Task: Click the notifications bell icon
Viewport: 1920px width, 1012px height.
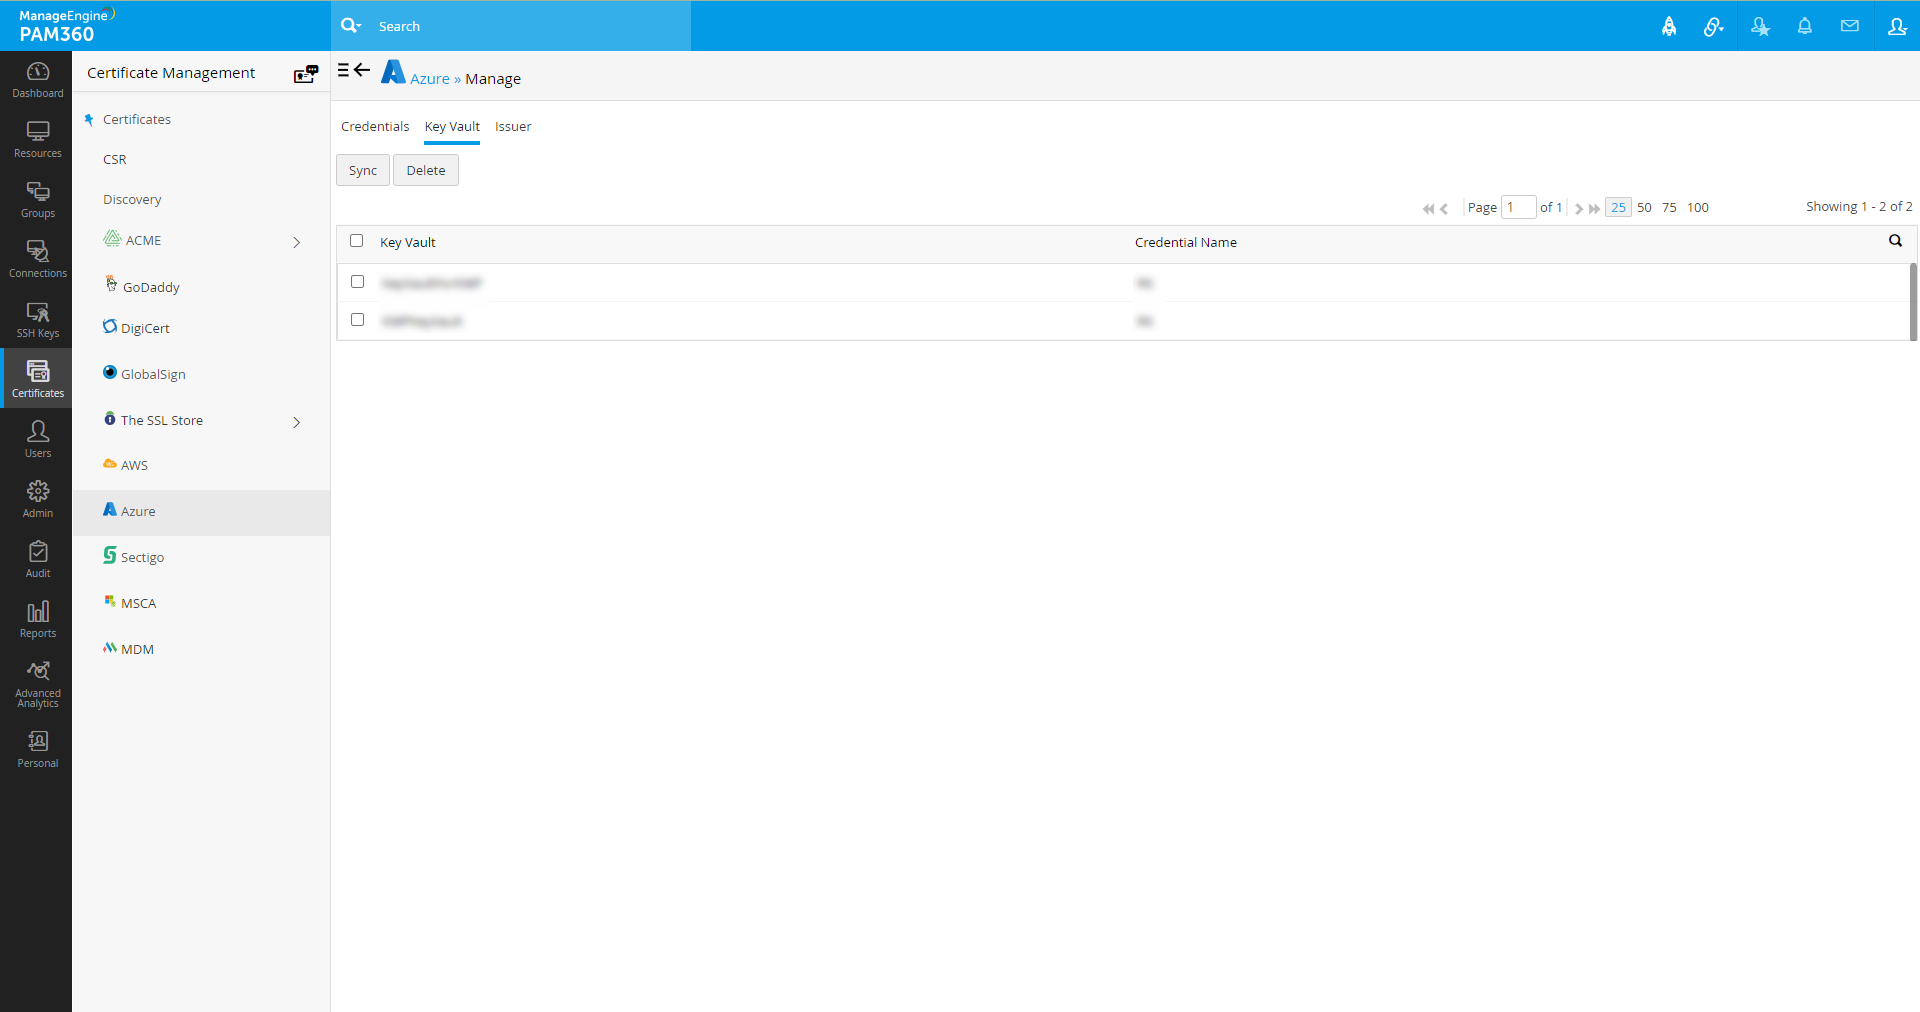Action: 1805,26
